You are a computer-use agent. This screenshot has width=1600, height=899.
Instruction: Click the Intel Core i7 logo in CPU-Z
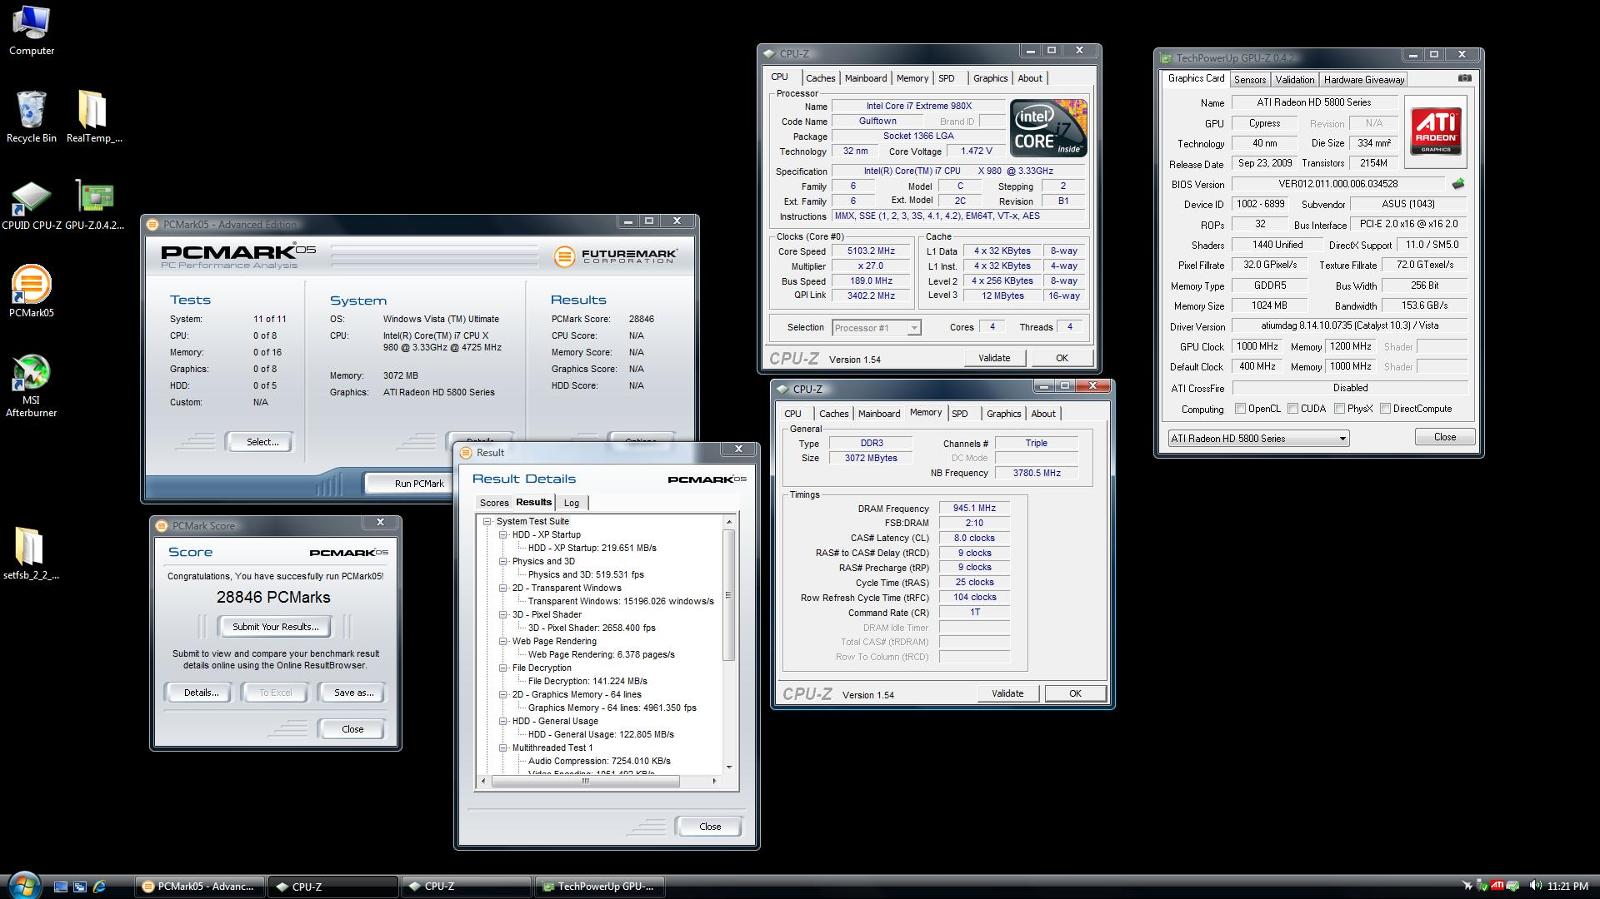click(1048, 127)
